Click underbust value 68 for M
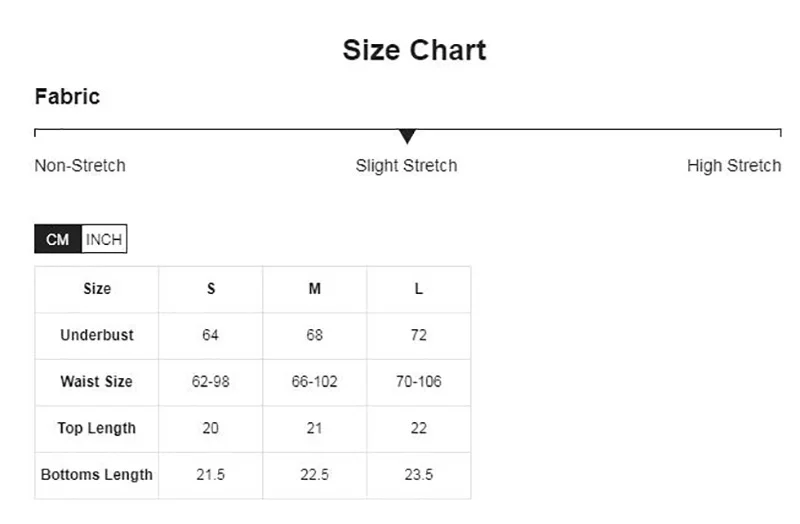This screenshot has width=800, height=524. coord(315,335)
